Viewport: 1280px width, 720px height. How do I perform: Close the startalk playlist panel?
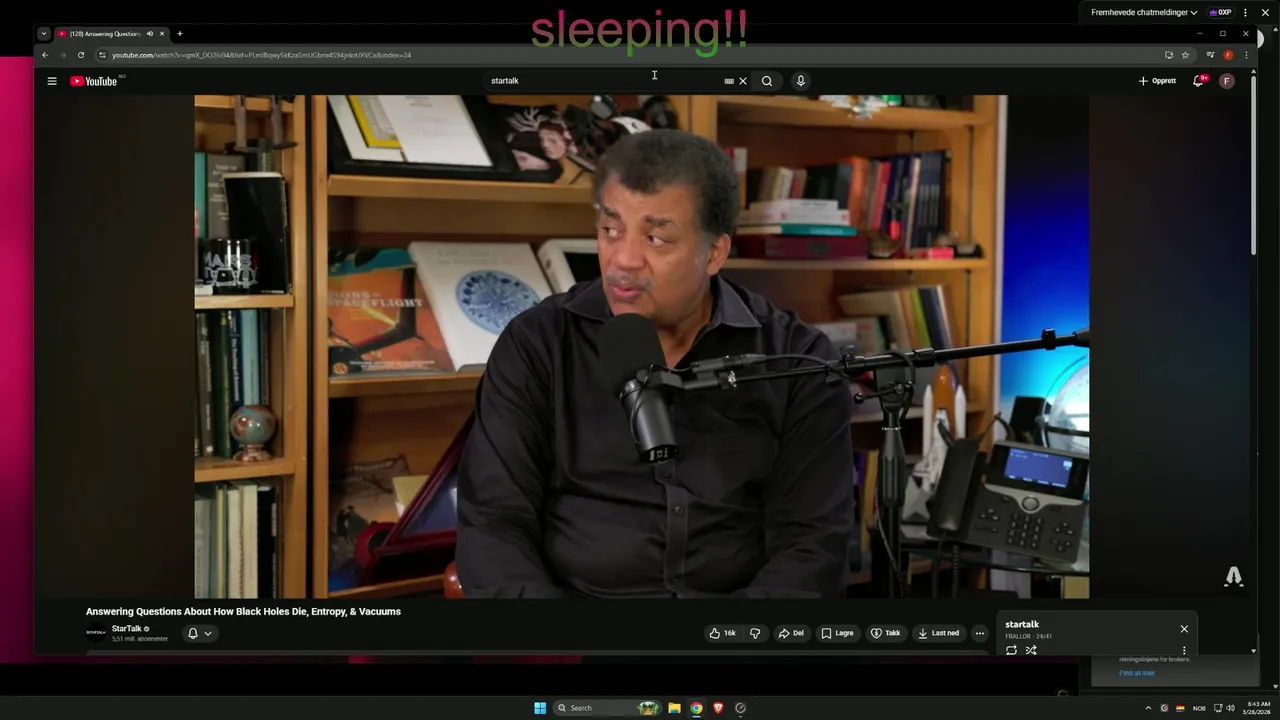1184,629
